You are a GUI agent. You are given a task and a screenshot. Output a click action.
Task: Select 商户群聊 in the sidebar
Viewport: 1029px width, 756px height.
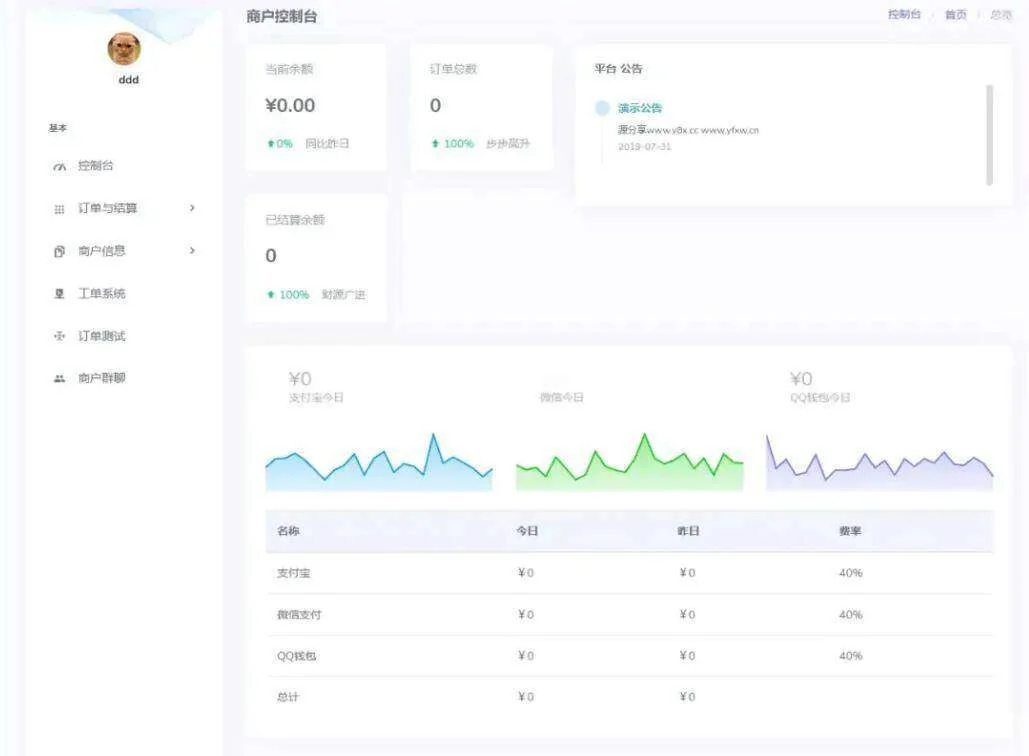pos(102,379)
